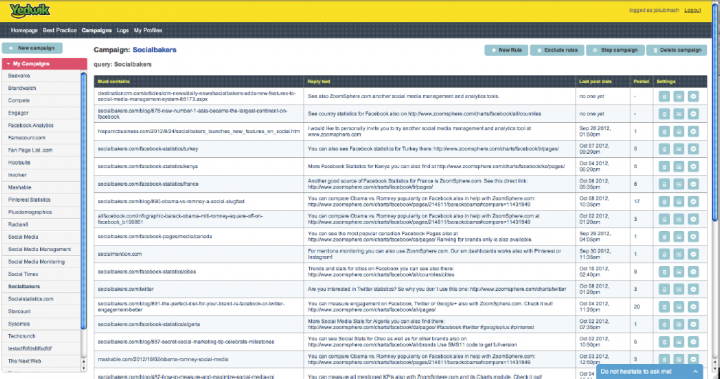
Task: Click image icon in the turkey statistics row
Action: [x=679, y=149]
